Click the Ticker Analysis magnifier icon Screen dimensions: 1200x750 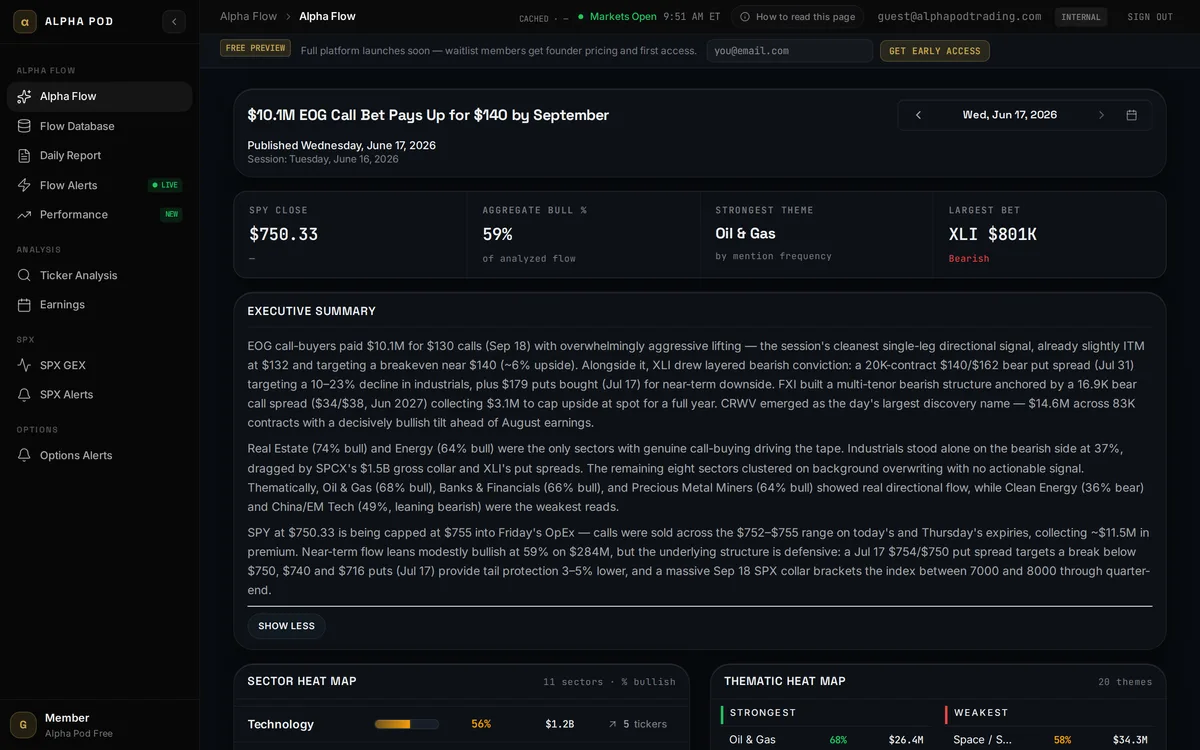(24, 275)
